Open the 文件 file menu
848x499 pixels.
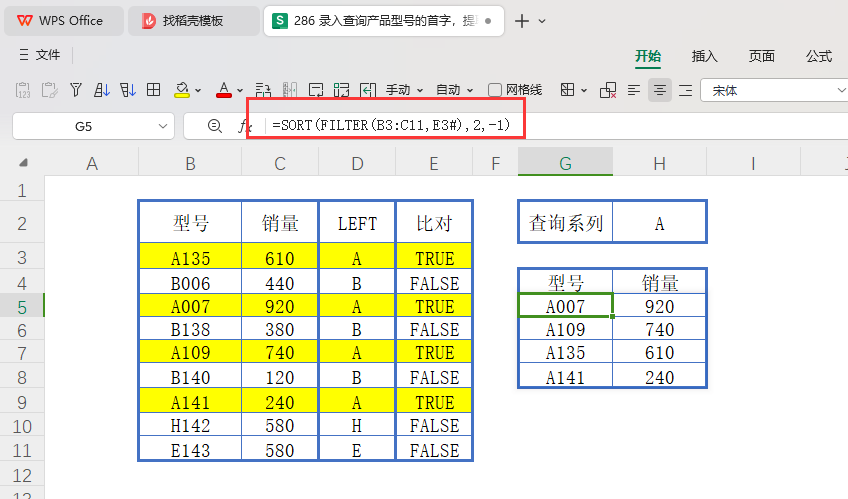(39, 55)
